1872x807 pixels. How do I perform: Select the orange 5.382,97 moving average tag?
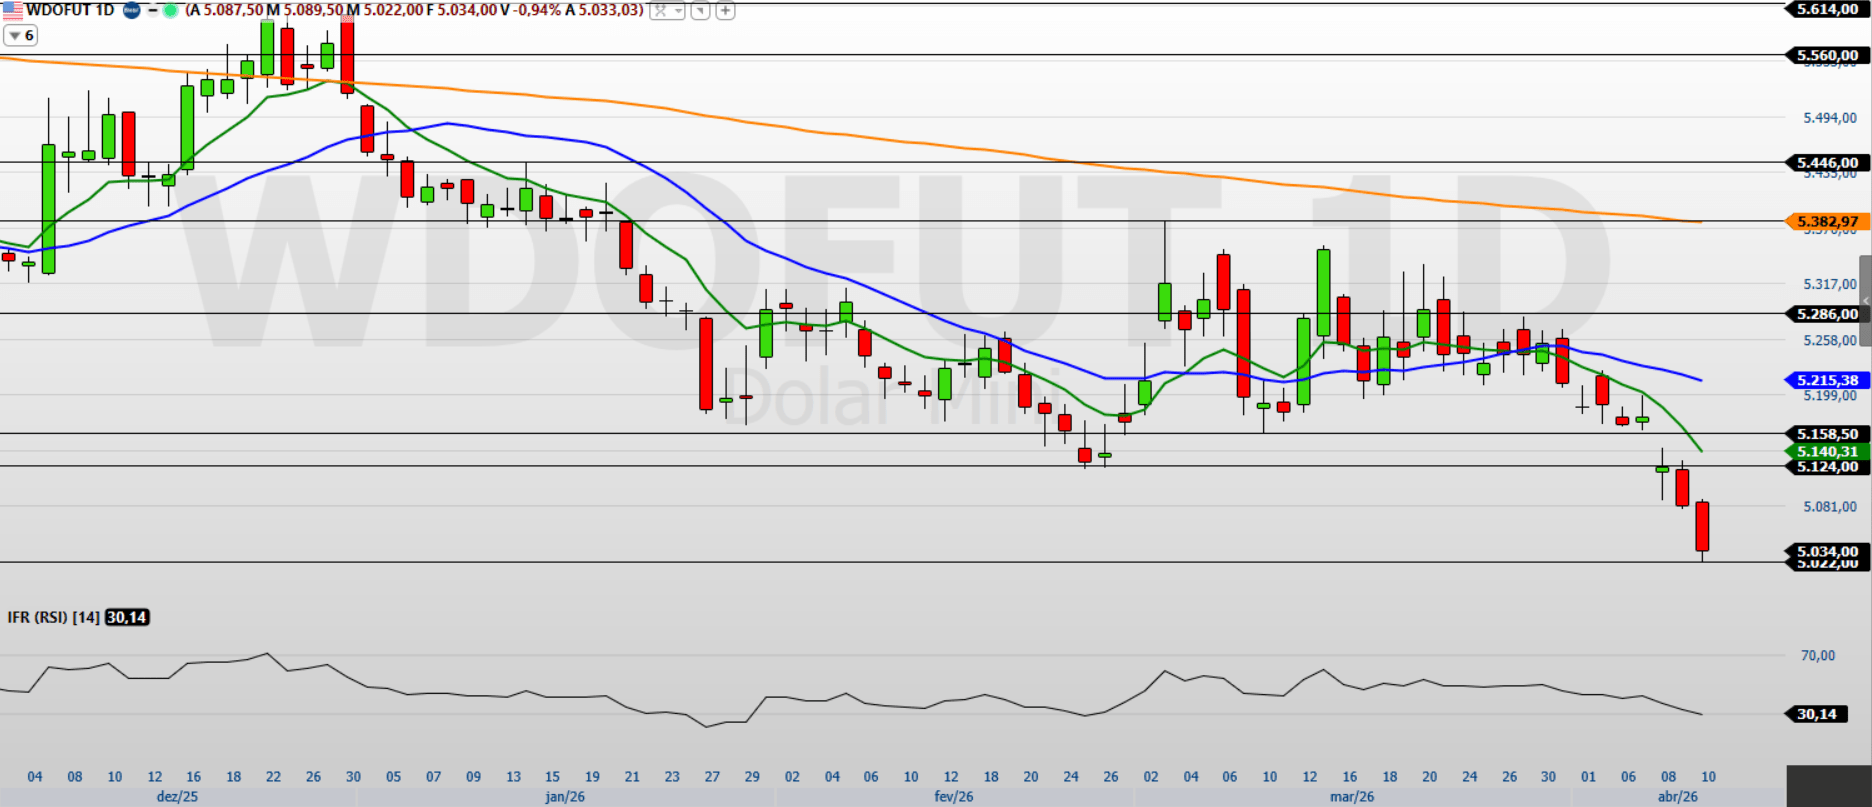[x=1827, y=221]
